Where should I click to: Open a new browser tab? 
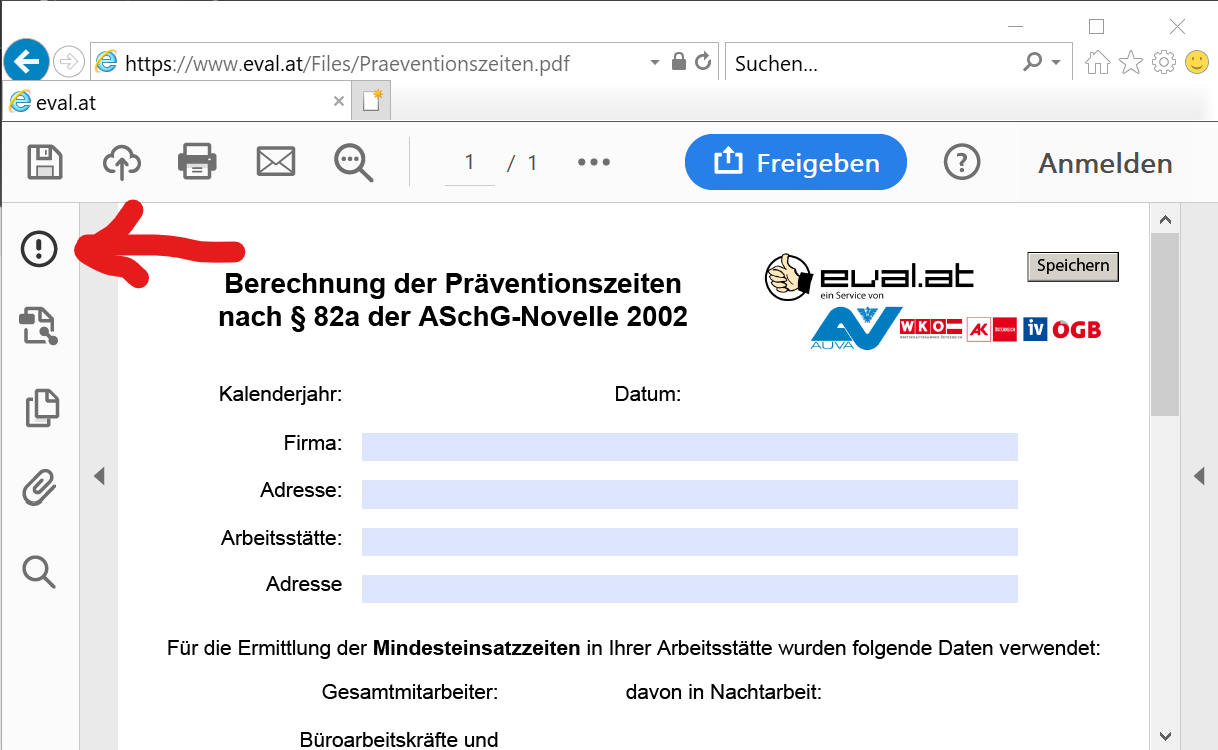point(373,101)
